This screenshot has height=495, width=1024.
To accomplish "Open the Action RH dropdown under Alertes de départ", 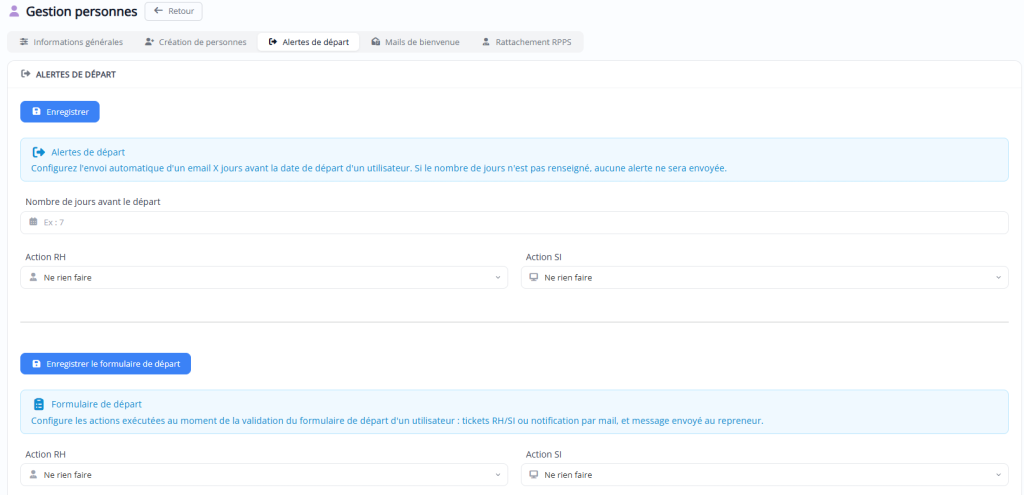I will click(264, 278).
